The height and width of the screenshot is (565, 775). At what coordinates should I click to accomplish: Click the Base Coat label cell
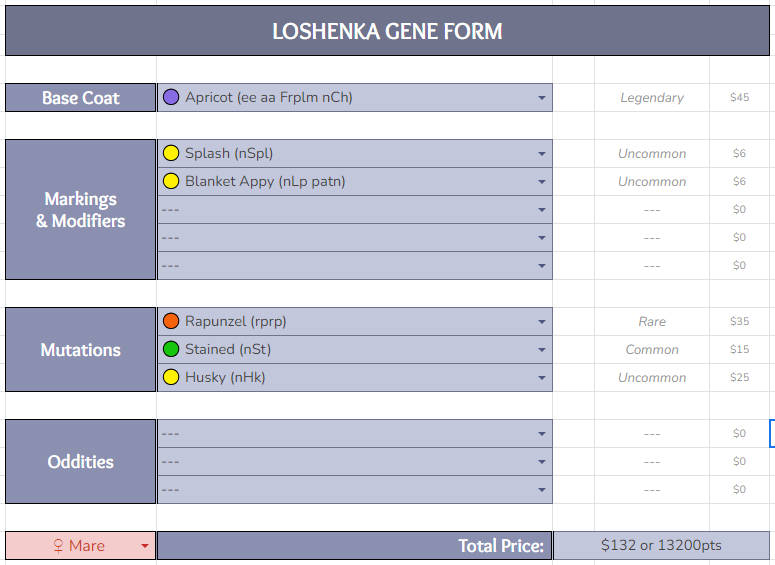pos(80,98)
